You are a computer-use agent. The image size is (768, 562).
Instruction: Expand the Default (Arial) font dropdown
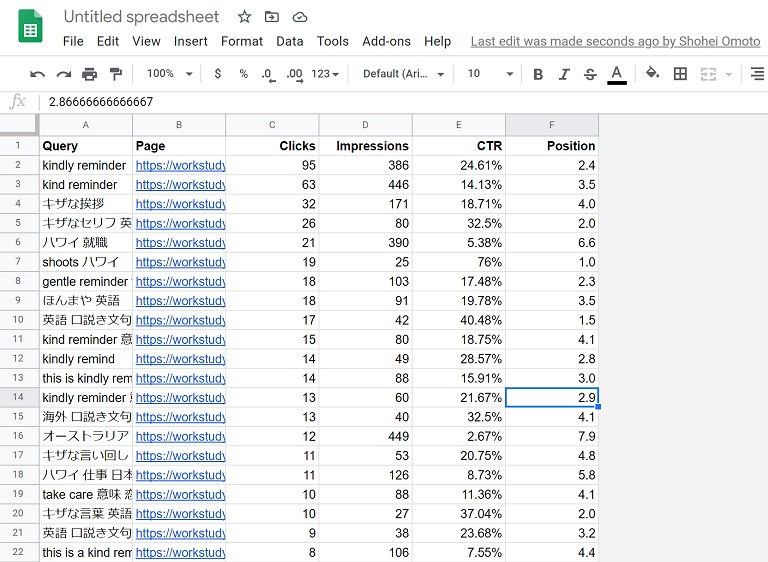(402, 74)
